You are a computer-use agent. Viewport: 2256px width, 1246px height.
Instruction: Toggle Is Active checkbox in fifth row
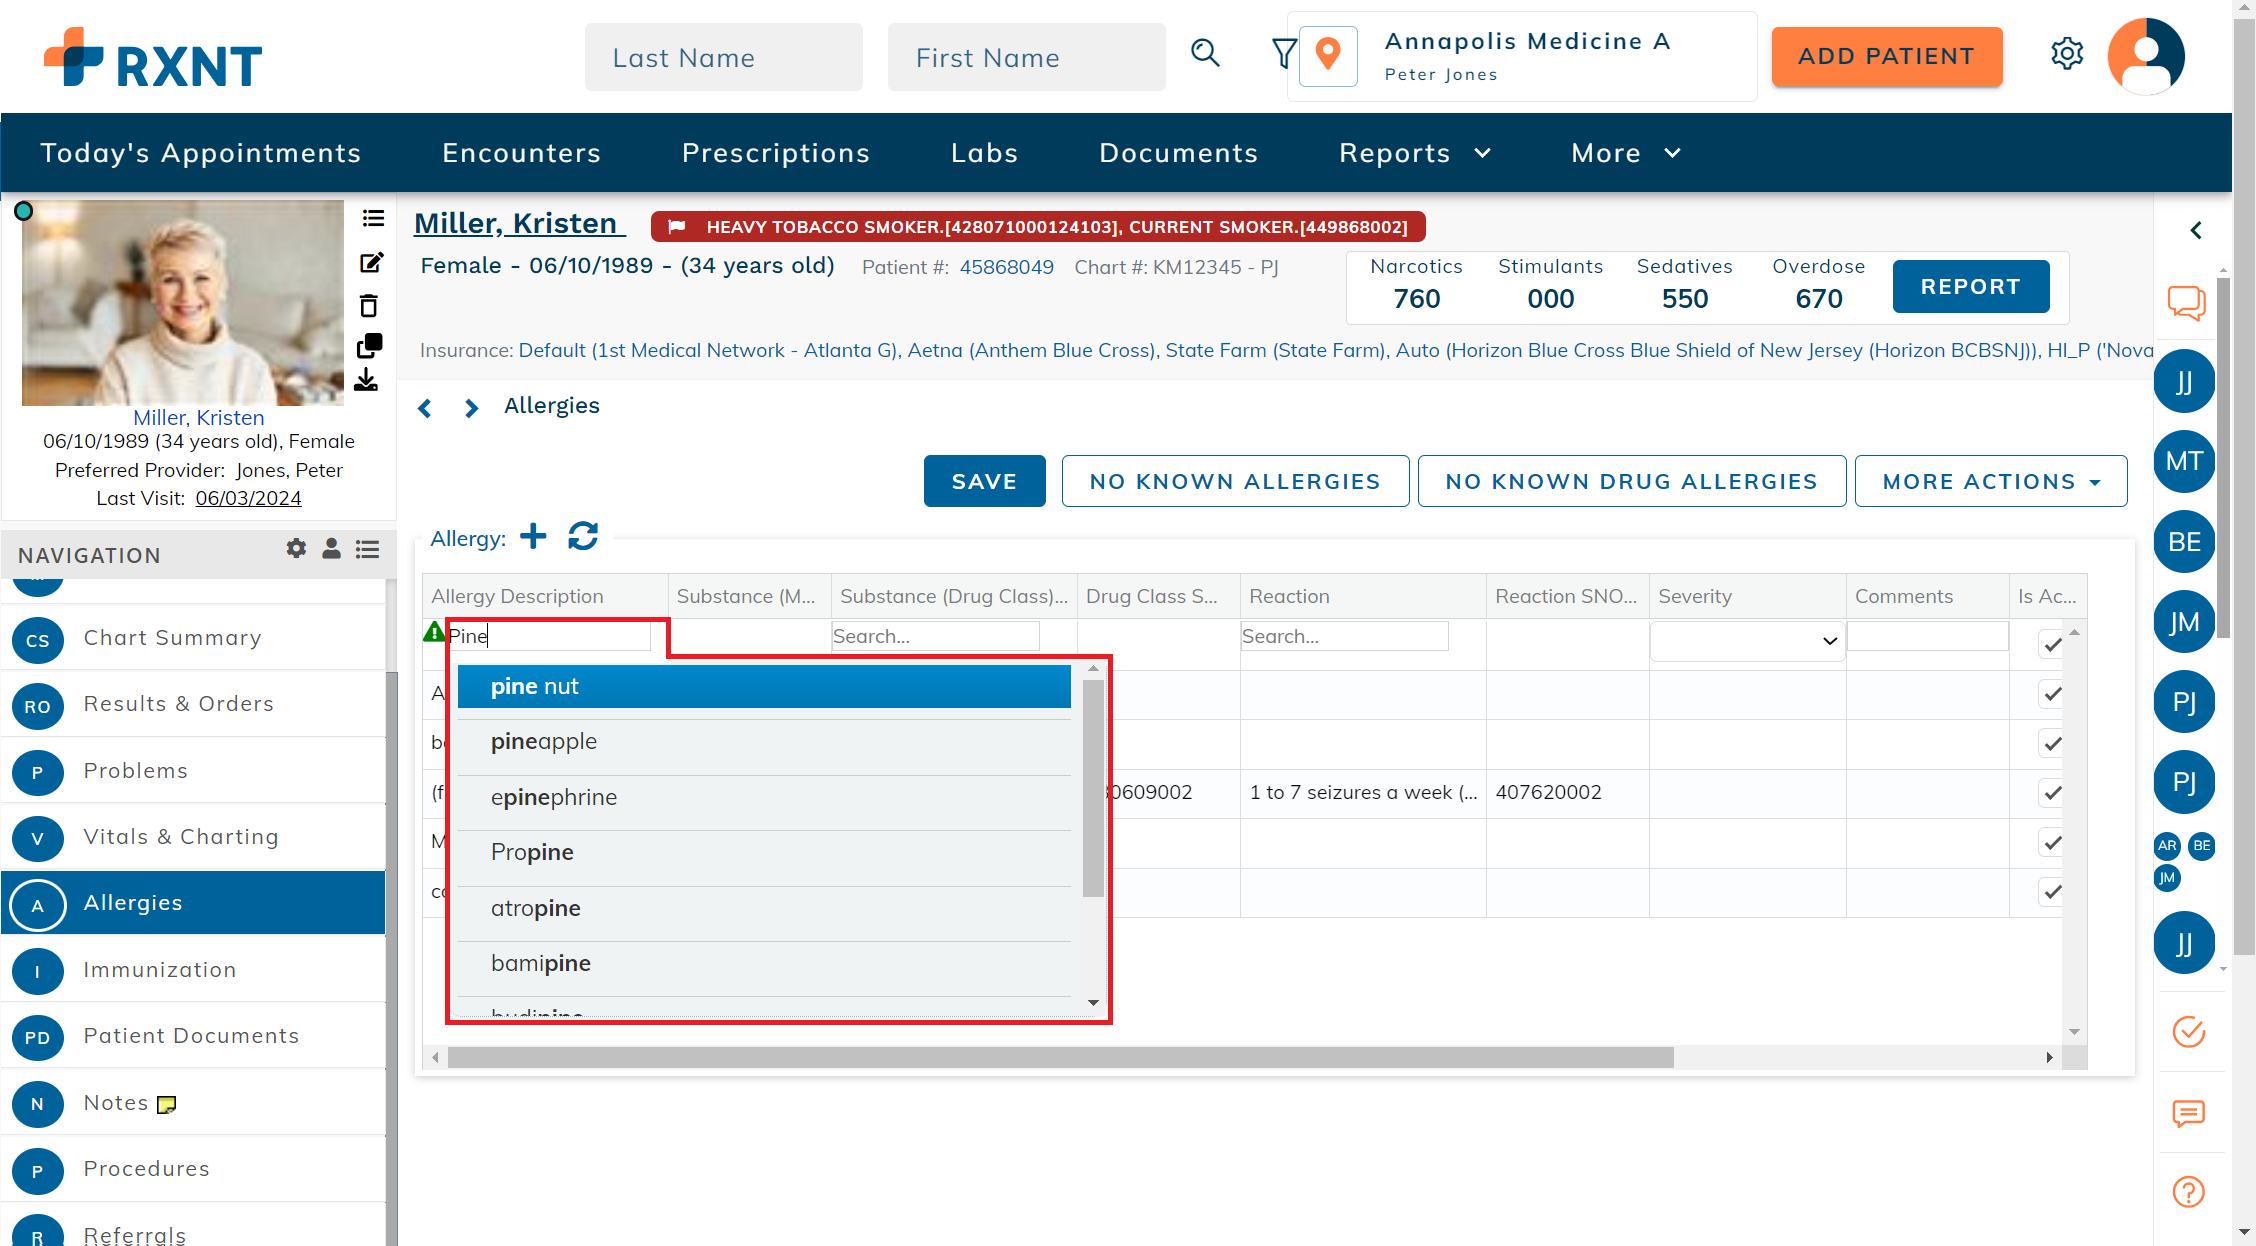click(x=2052, y=842)
